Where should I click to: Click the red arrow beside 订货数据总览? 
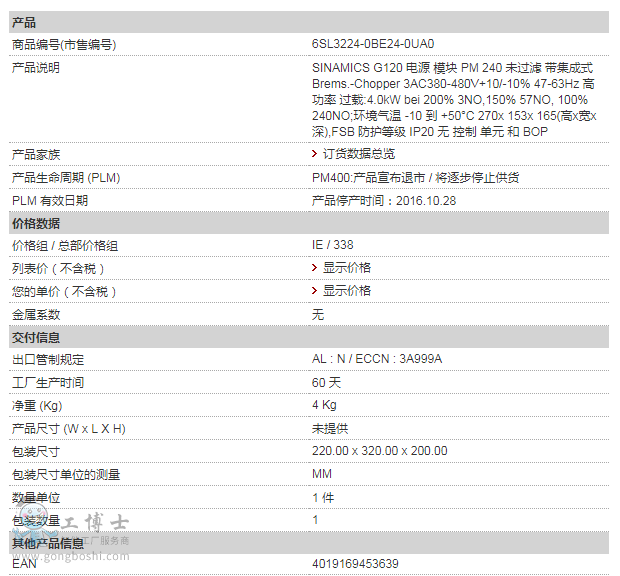(x=316, y=154)
